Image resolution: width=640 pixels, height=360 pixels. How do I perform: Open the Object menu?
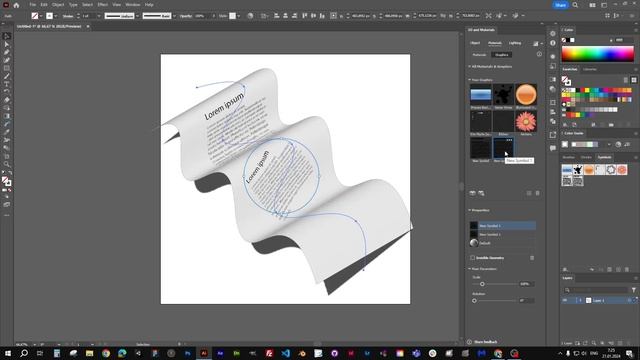pyautogui.click(x=58, y=5)
